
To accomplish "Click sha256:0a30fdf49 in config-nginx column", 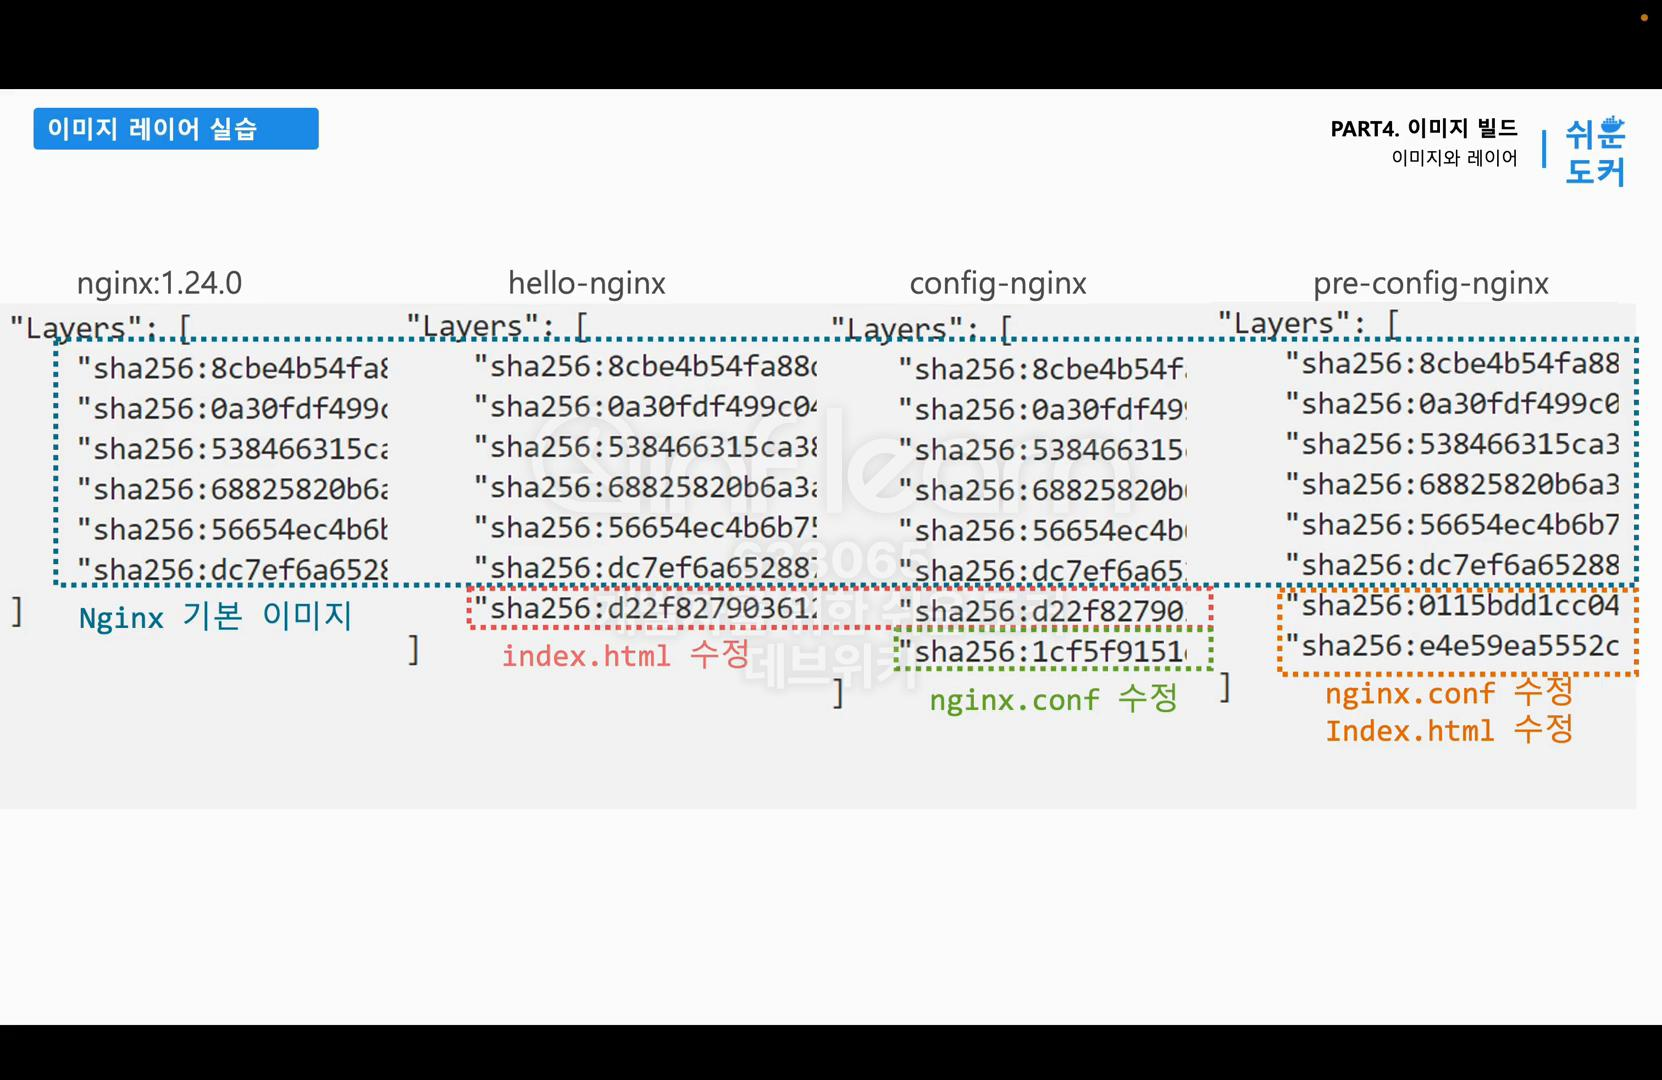I will coord(1043,410).
